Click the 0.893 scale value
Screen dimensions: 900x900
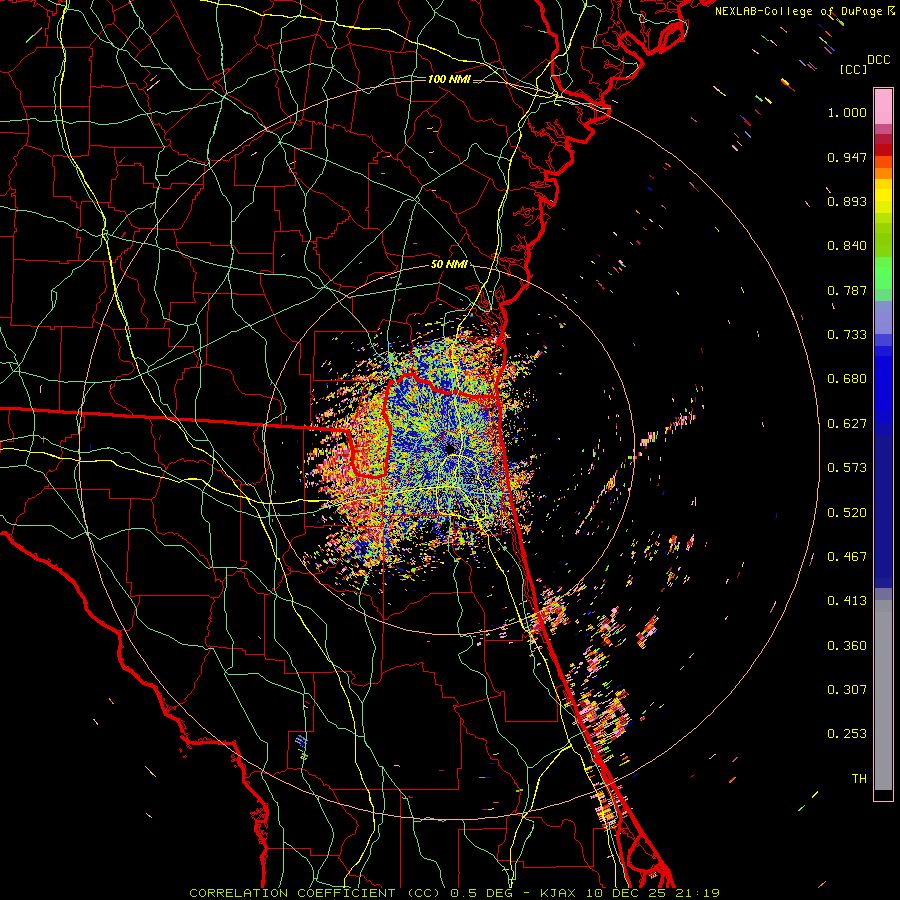point(847,201)
